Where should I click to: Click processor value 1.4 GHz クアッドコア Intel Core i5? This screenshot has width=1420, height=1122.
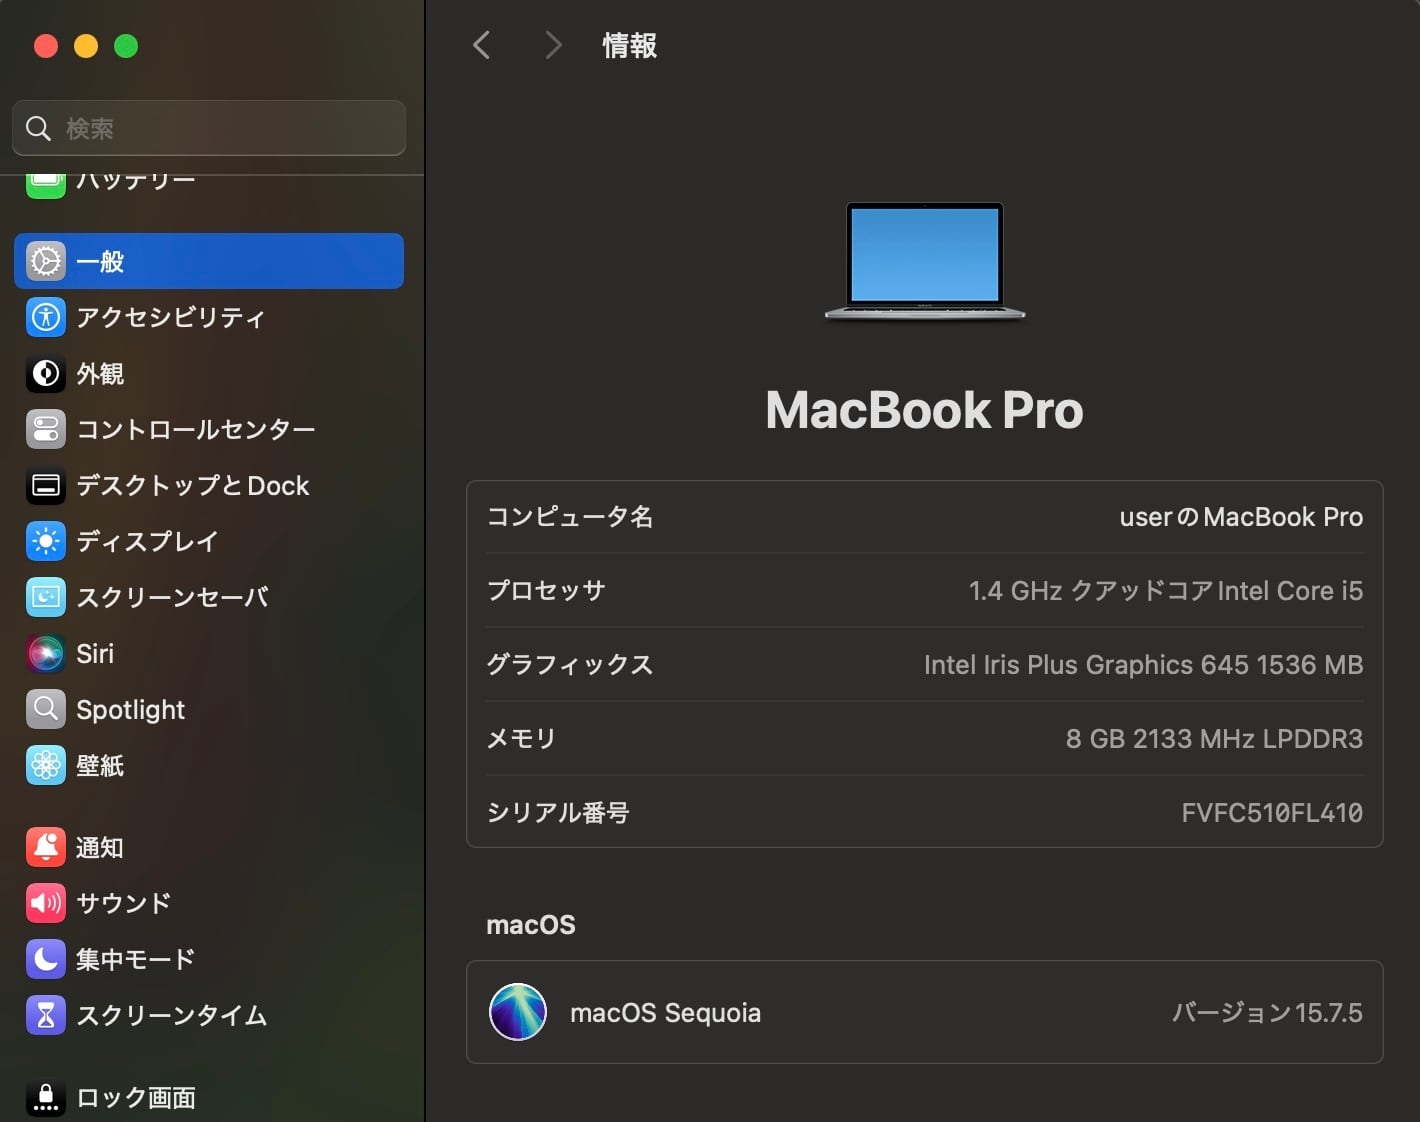pyautogui.click(x=1166, y=591)
